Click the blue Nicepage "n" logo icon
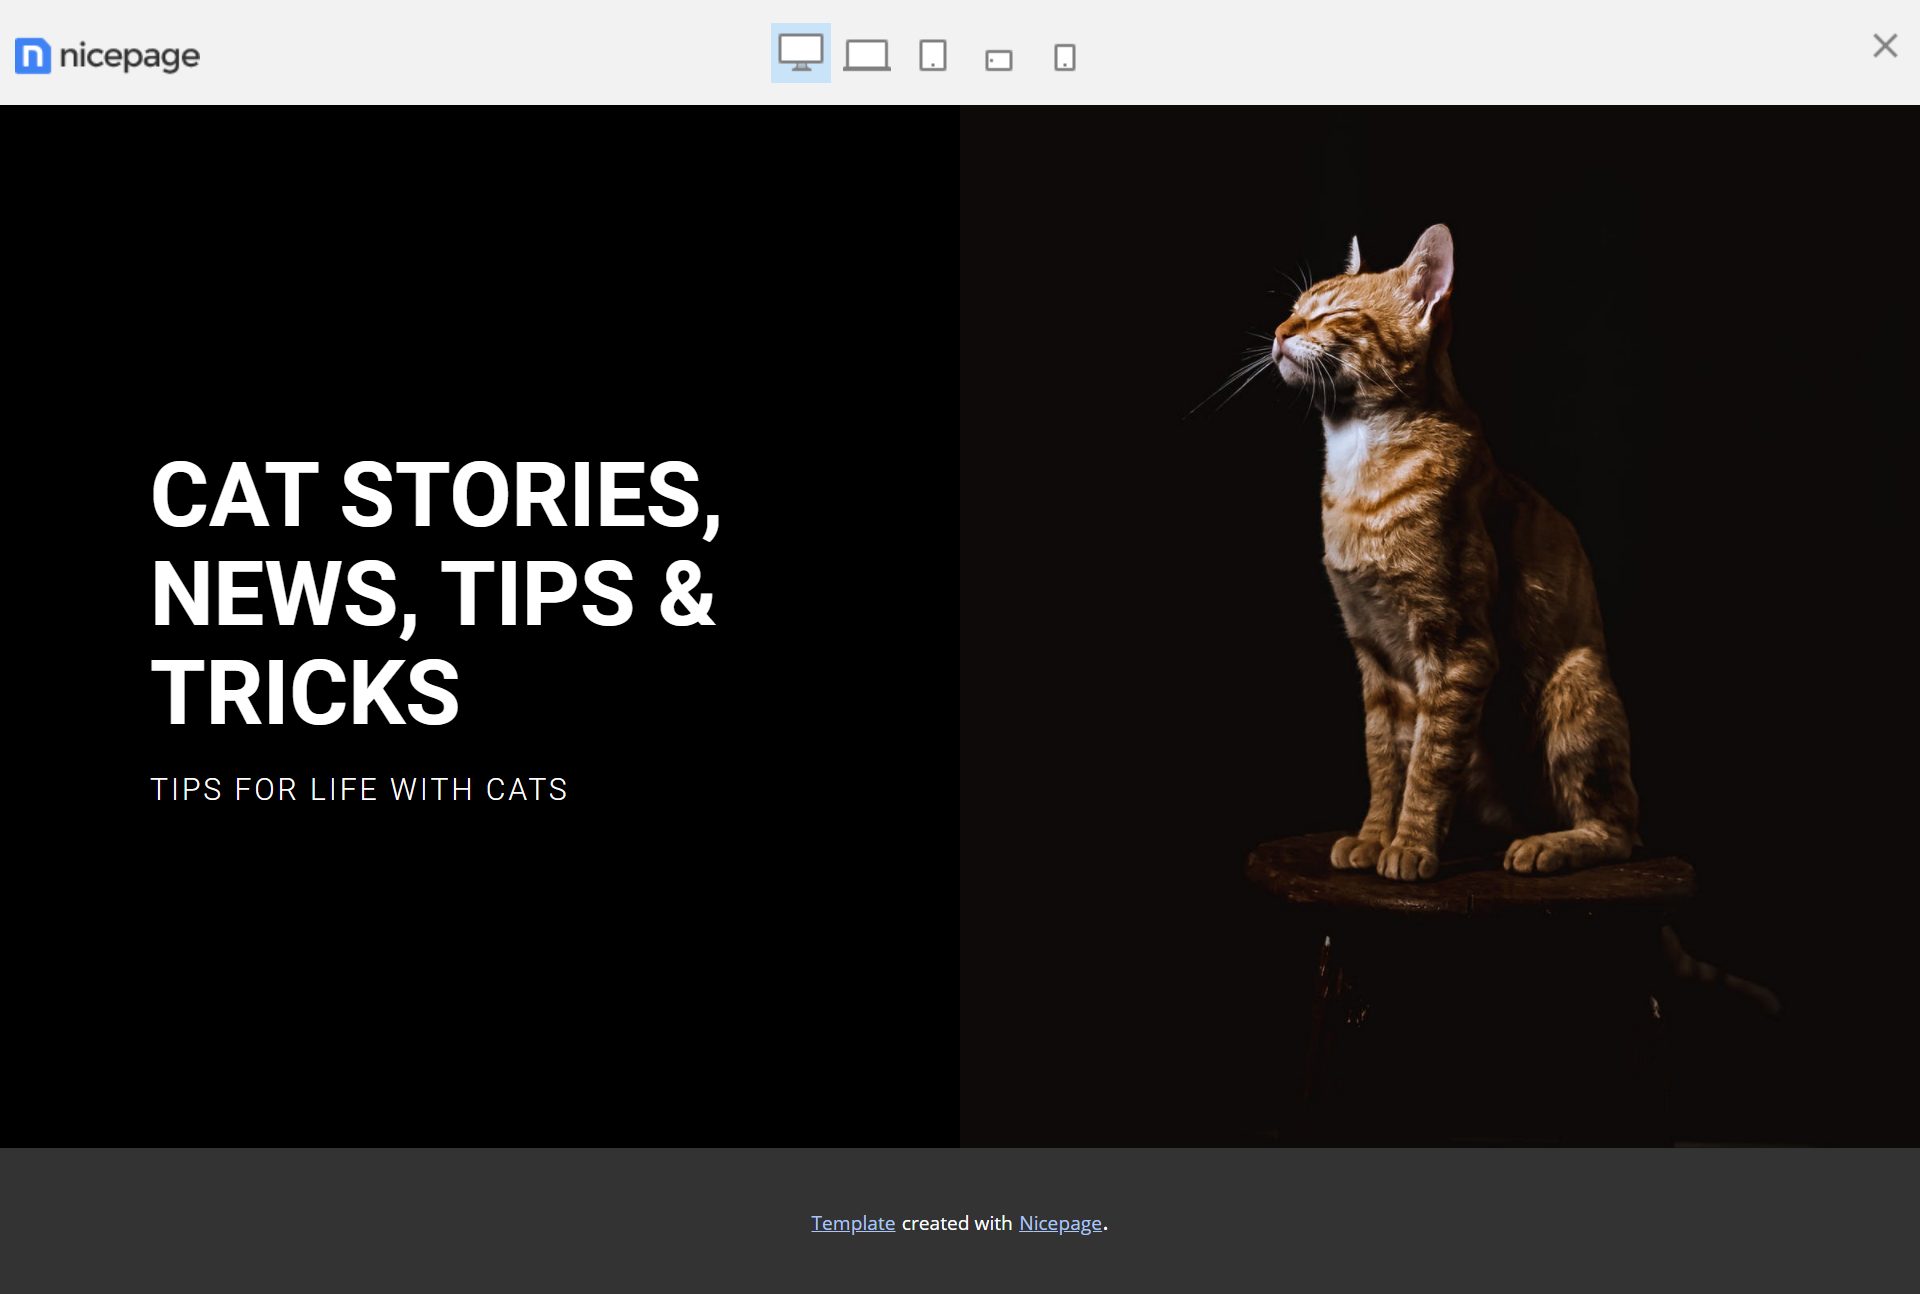The width and height of the screenshot is (1920, 1294). pos(33,56)
